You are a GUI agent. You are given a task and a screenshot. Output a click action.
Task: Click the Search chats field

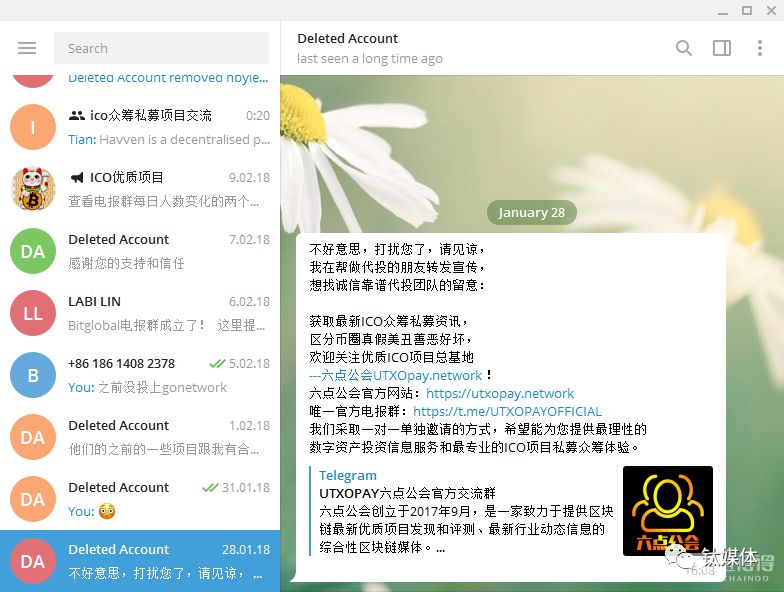click(x=161, y=48)
